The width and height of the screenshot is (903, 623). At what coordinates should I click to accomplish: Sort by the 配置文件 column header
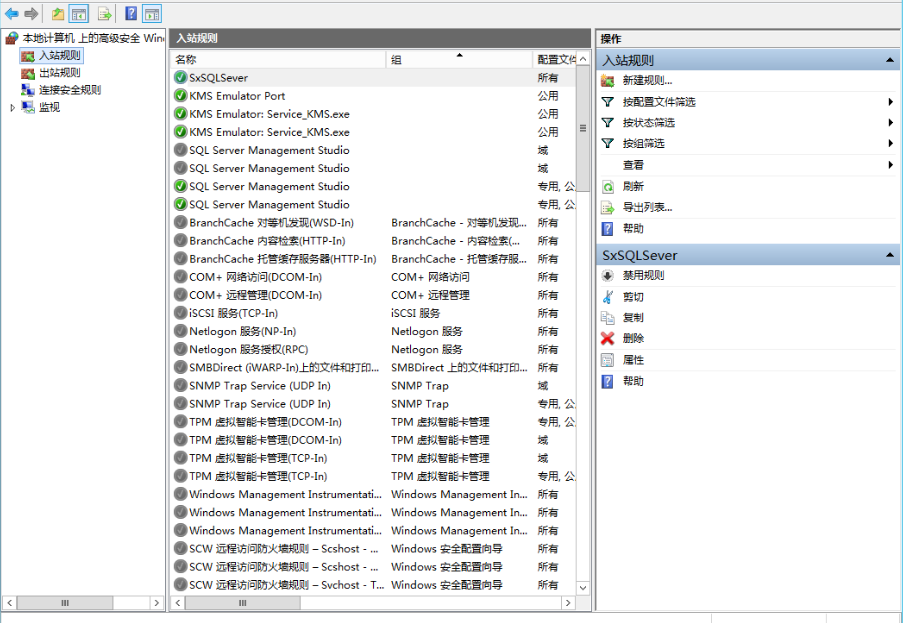pyautogui.click(x=555, y=59)
